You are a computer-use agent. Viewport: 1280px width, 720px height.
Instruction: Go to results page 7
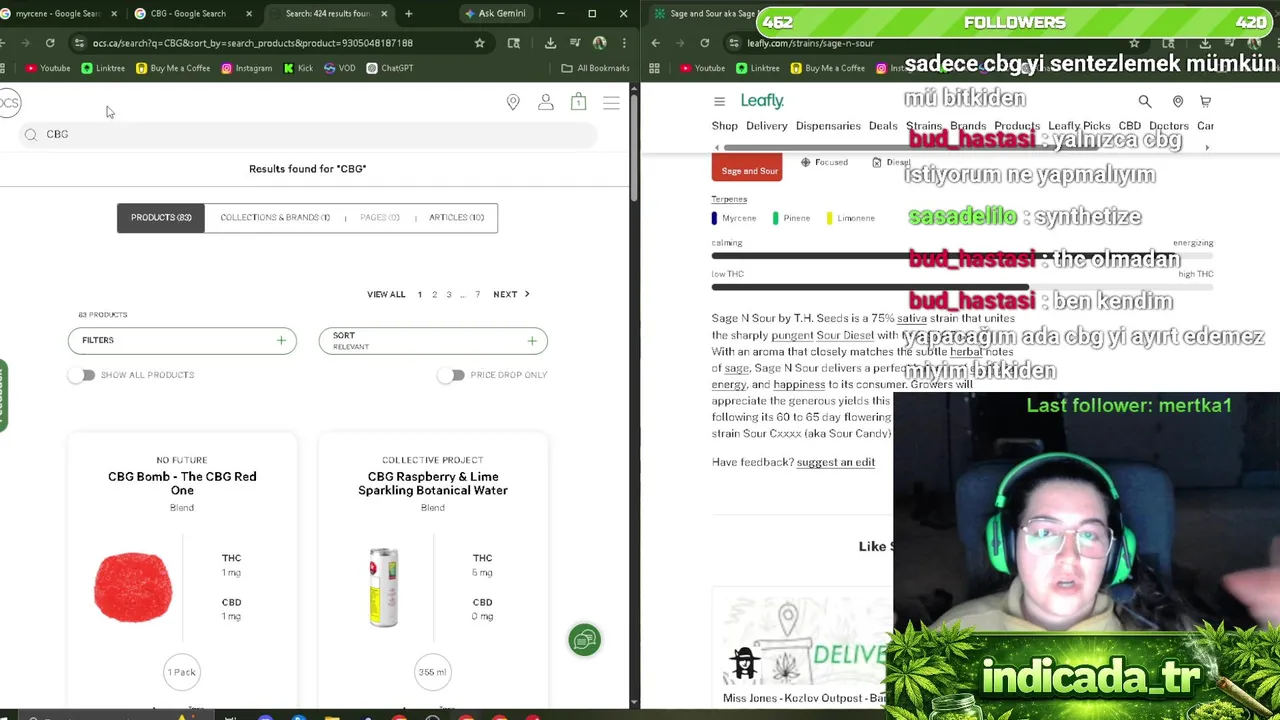click(x=477, y=294)
